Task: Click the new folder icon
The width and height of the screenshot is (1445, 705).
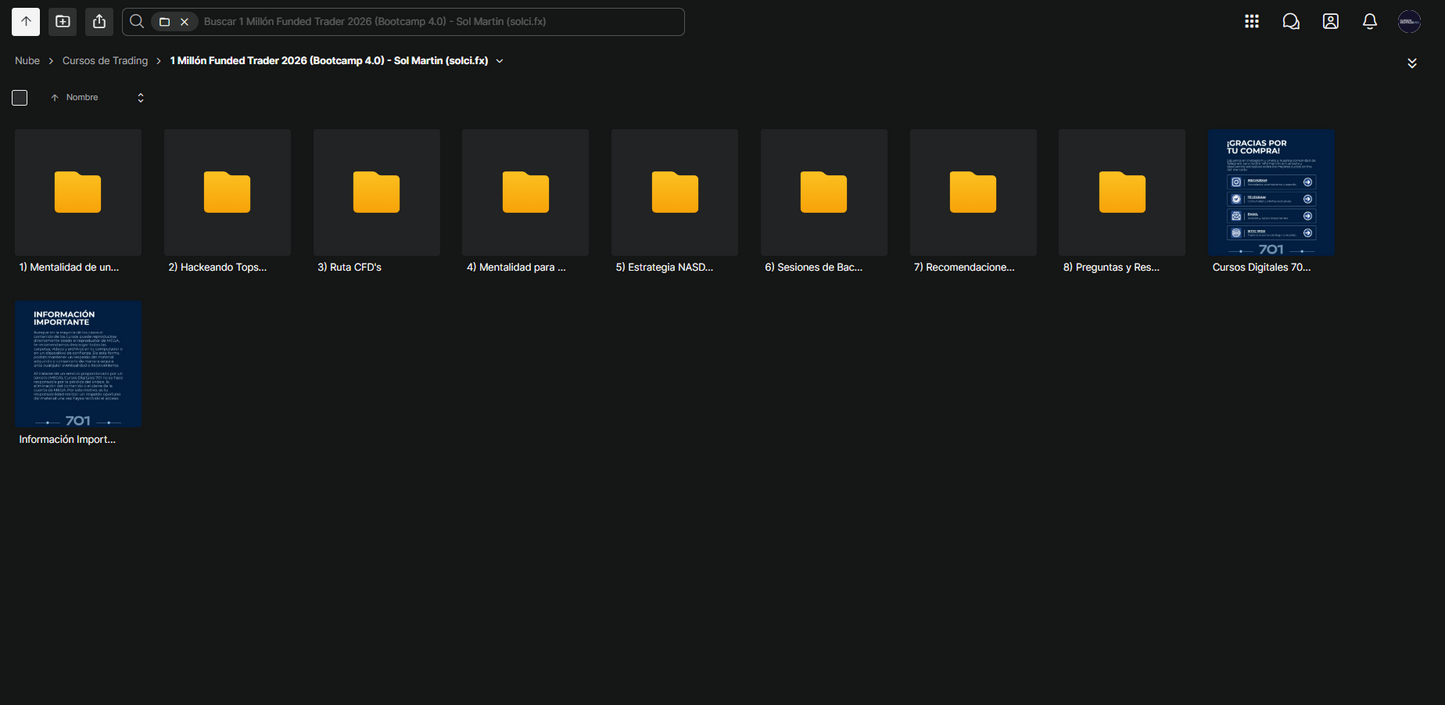Action: [62, 21]
